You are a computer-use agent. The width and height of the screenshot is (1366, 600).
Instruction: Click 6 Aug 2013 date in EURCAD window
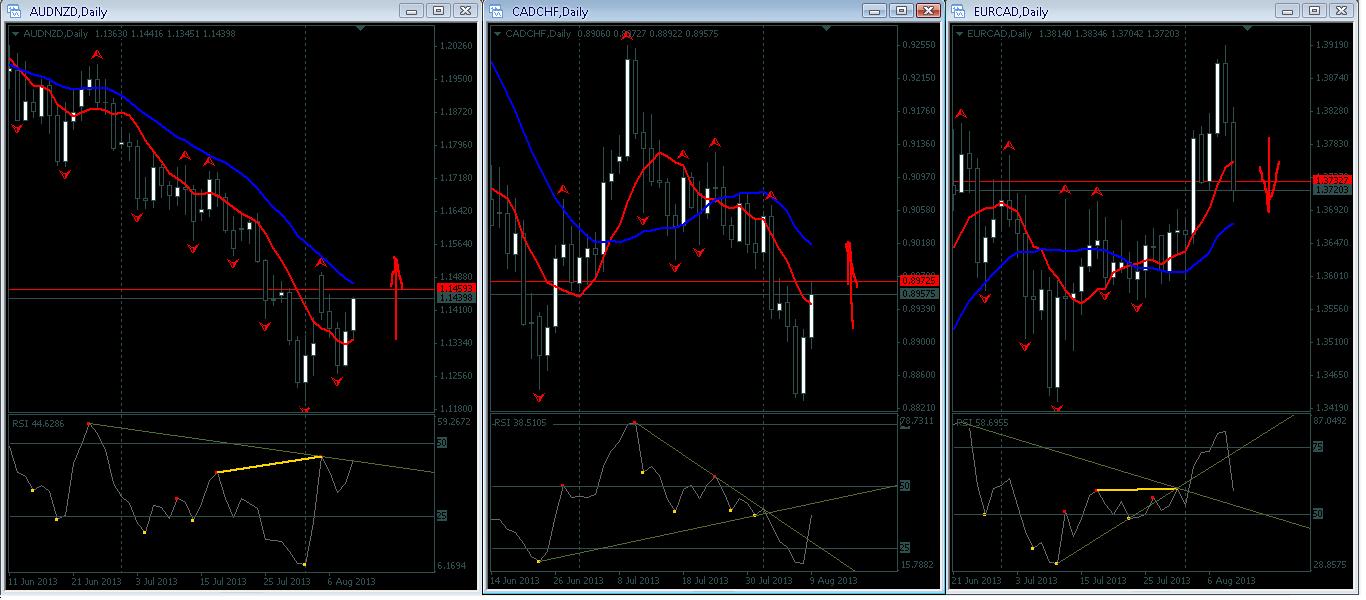[x=1233, y=581]
